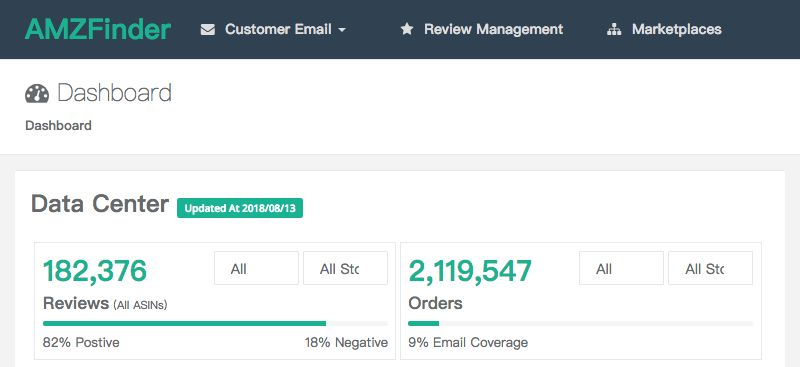Click the 2,119,547 orders count

(470, 271)
